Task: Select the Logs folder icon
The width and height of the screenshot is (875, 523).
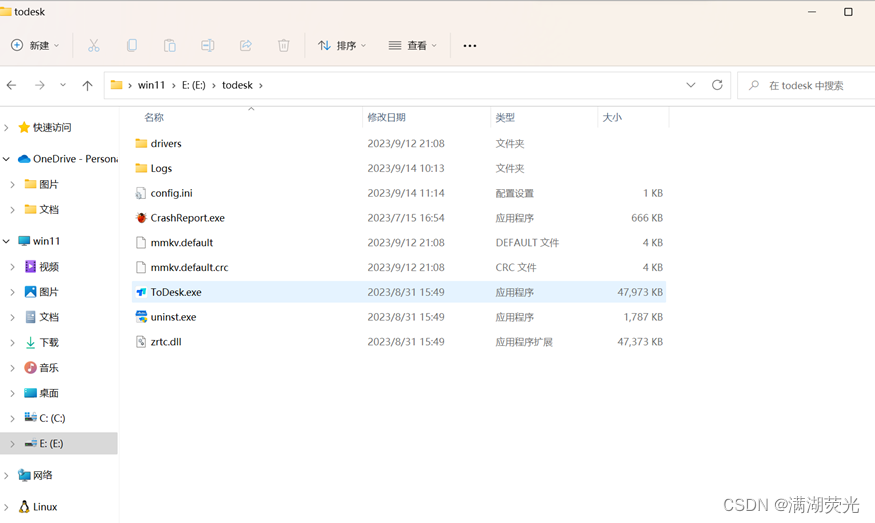Action: coord(141,168)
